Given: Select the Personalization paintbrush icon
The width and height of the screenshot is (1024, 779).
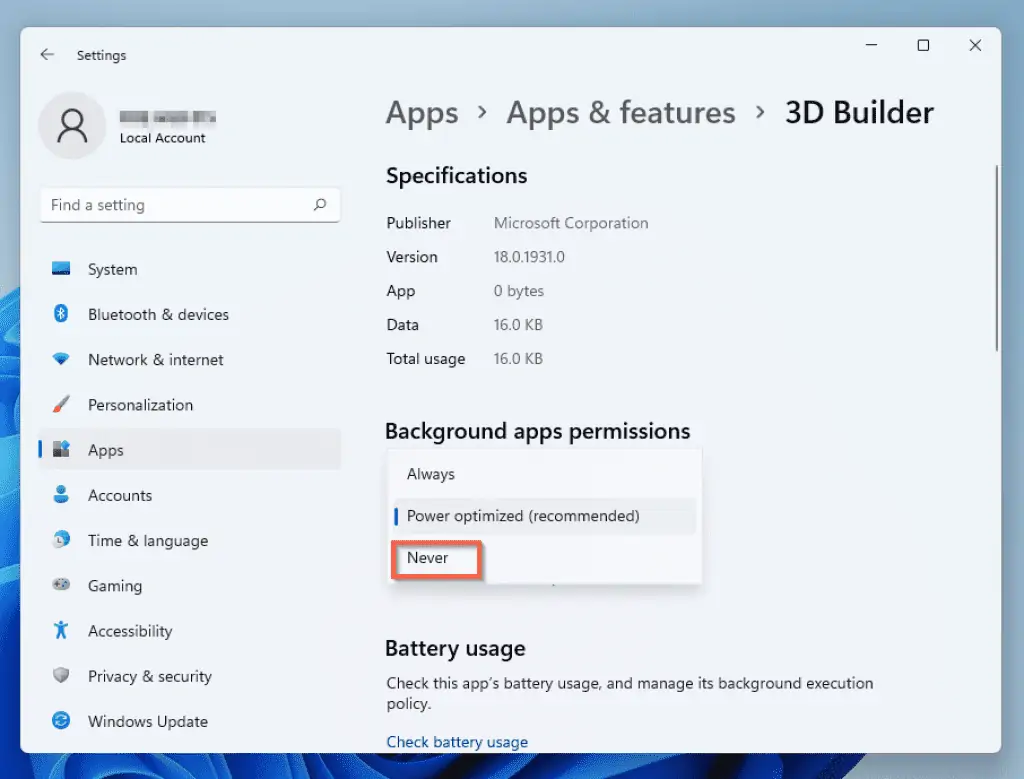Looking at the screenshot, I should click(61, 405).
